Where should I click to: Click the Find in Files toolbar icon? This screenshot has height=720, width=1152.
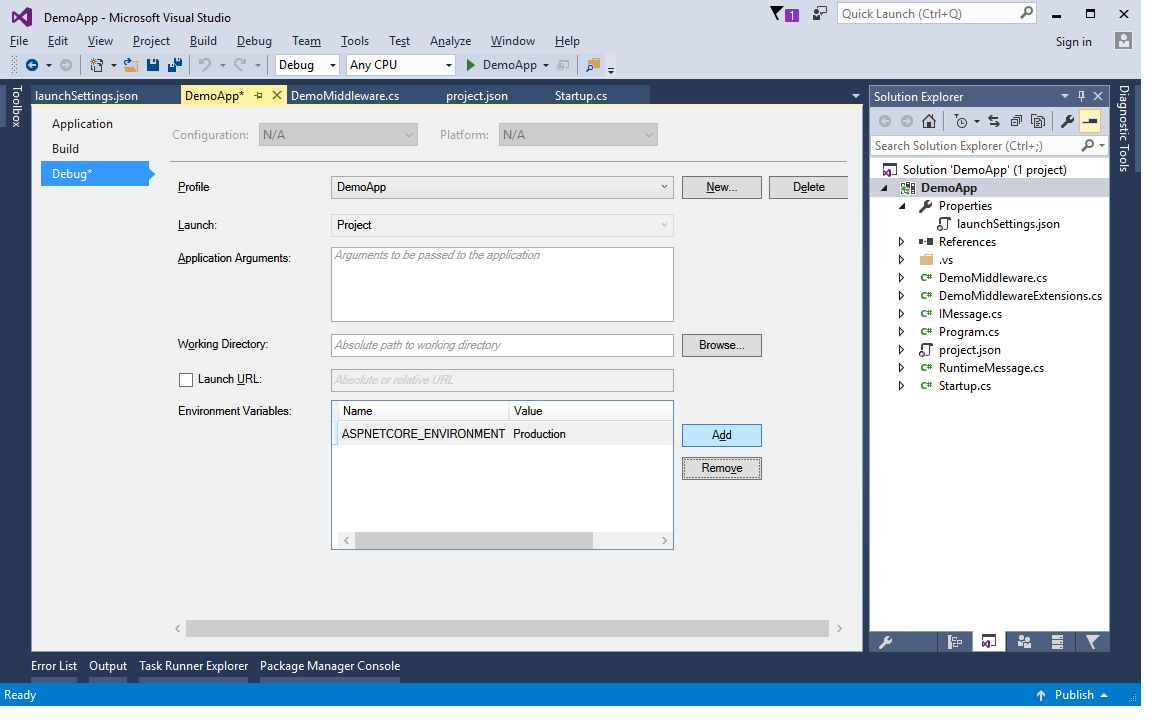pyautogui.click(x=593, y=65)
